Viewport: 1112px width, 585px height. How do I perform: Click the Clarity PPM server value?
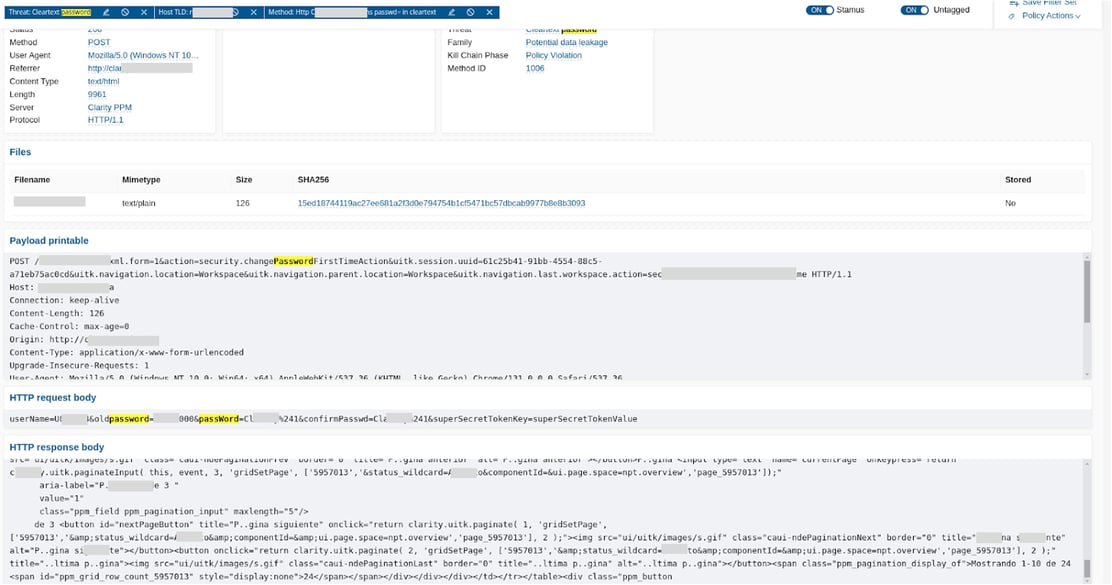pyautogui.click(x=109, y=107)
